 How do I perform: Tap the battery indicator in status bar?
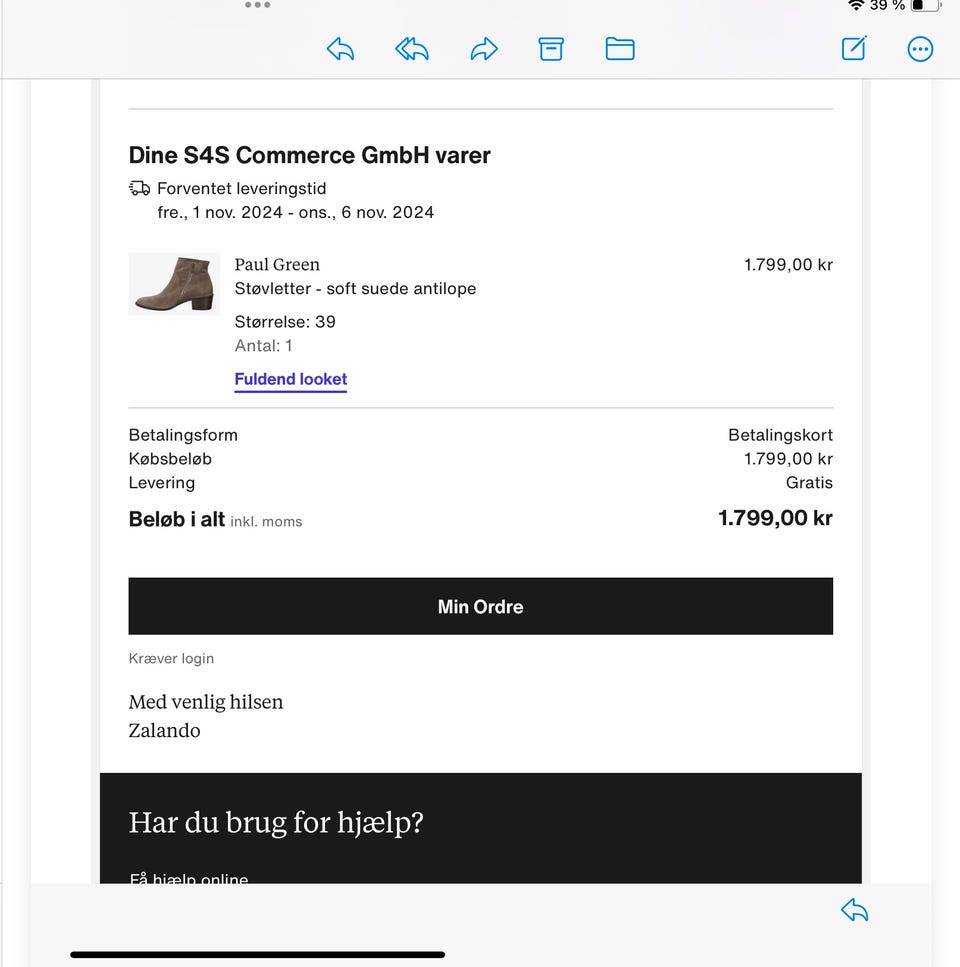pyautogui.click(x=925, y=5)
